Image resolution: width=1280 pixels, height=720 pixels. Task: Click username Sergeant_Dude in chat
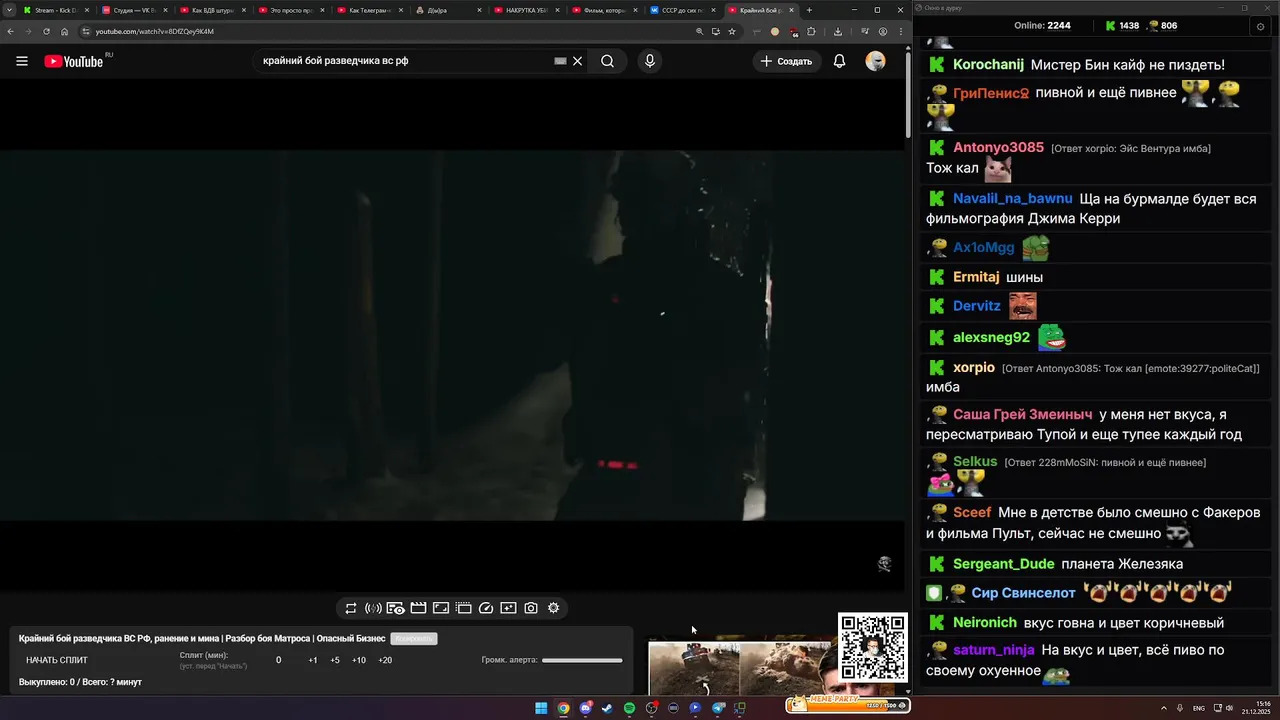tap(1003, 564)
